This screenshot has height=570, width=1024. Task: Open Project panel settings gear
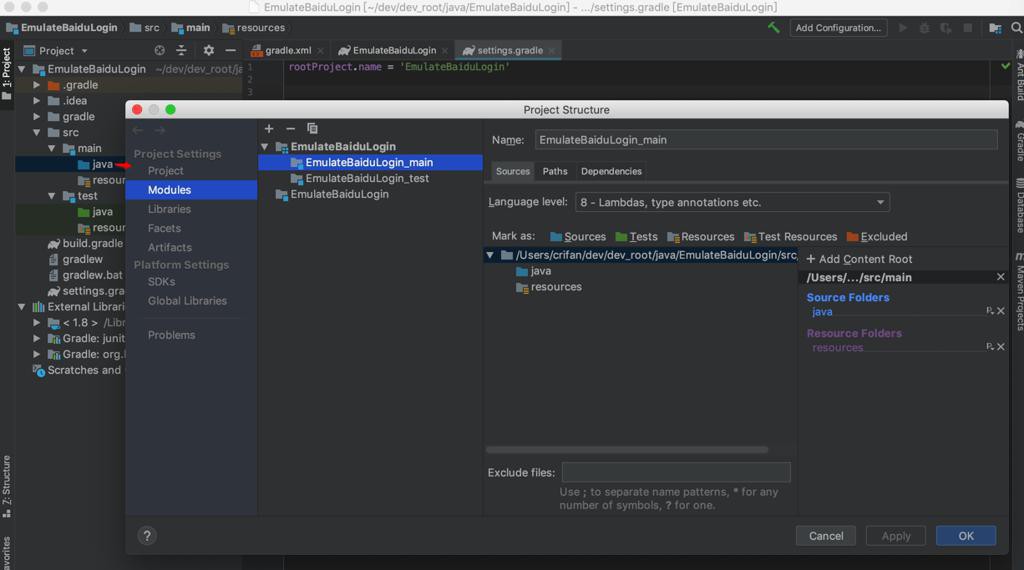(x=208, y=50)
